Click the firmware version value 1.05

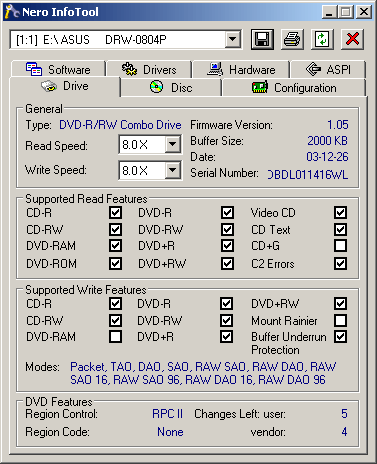coord(338,125)
